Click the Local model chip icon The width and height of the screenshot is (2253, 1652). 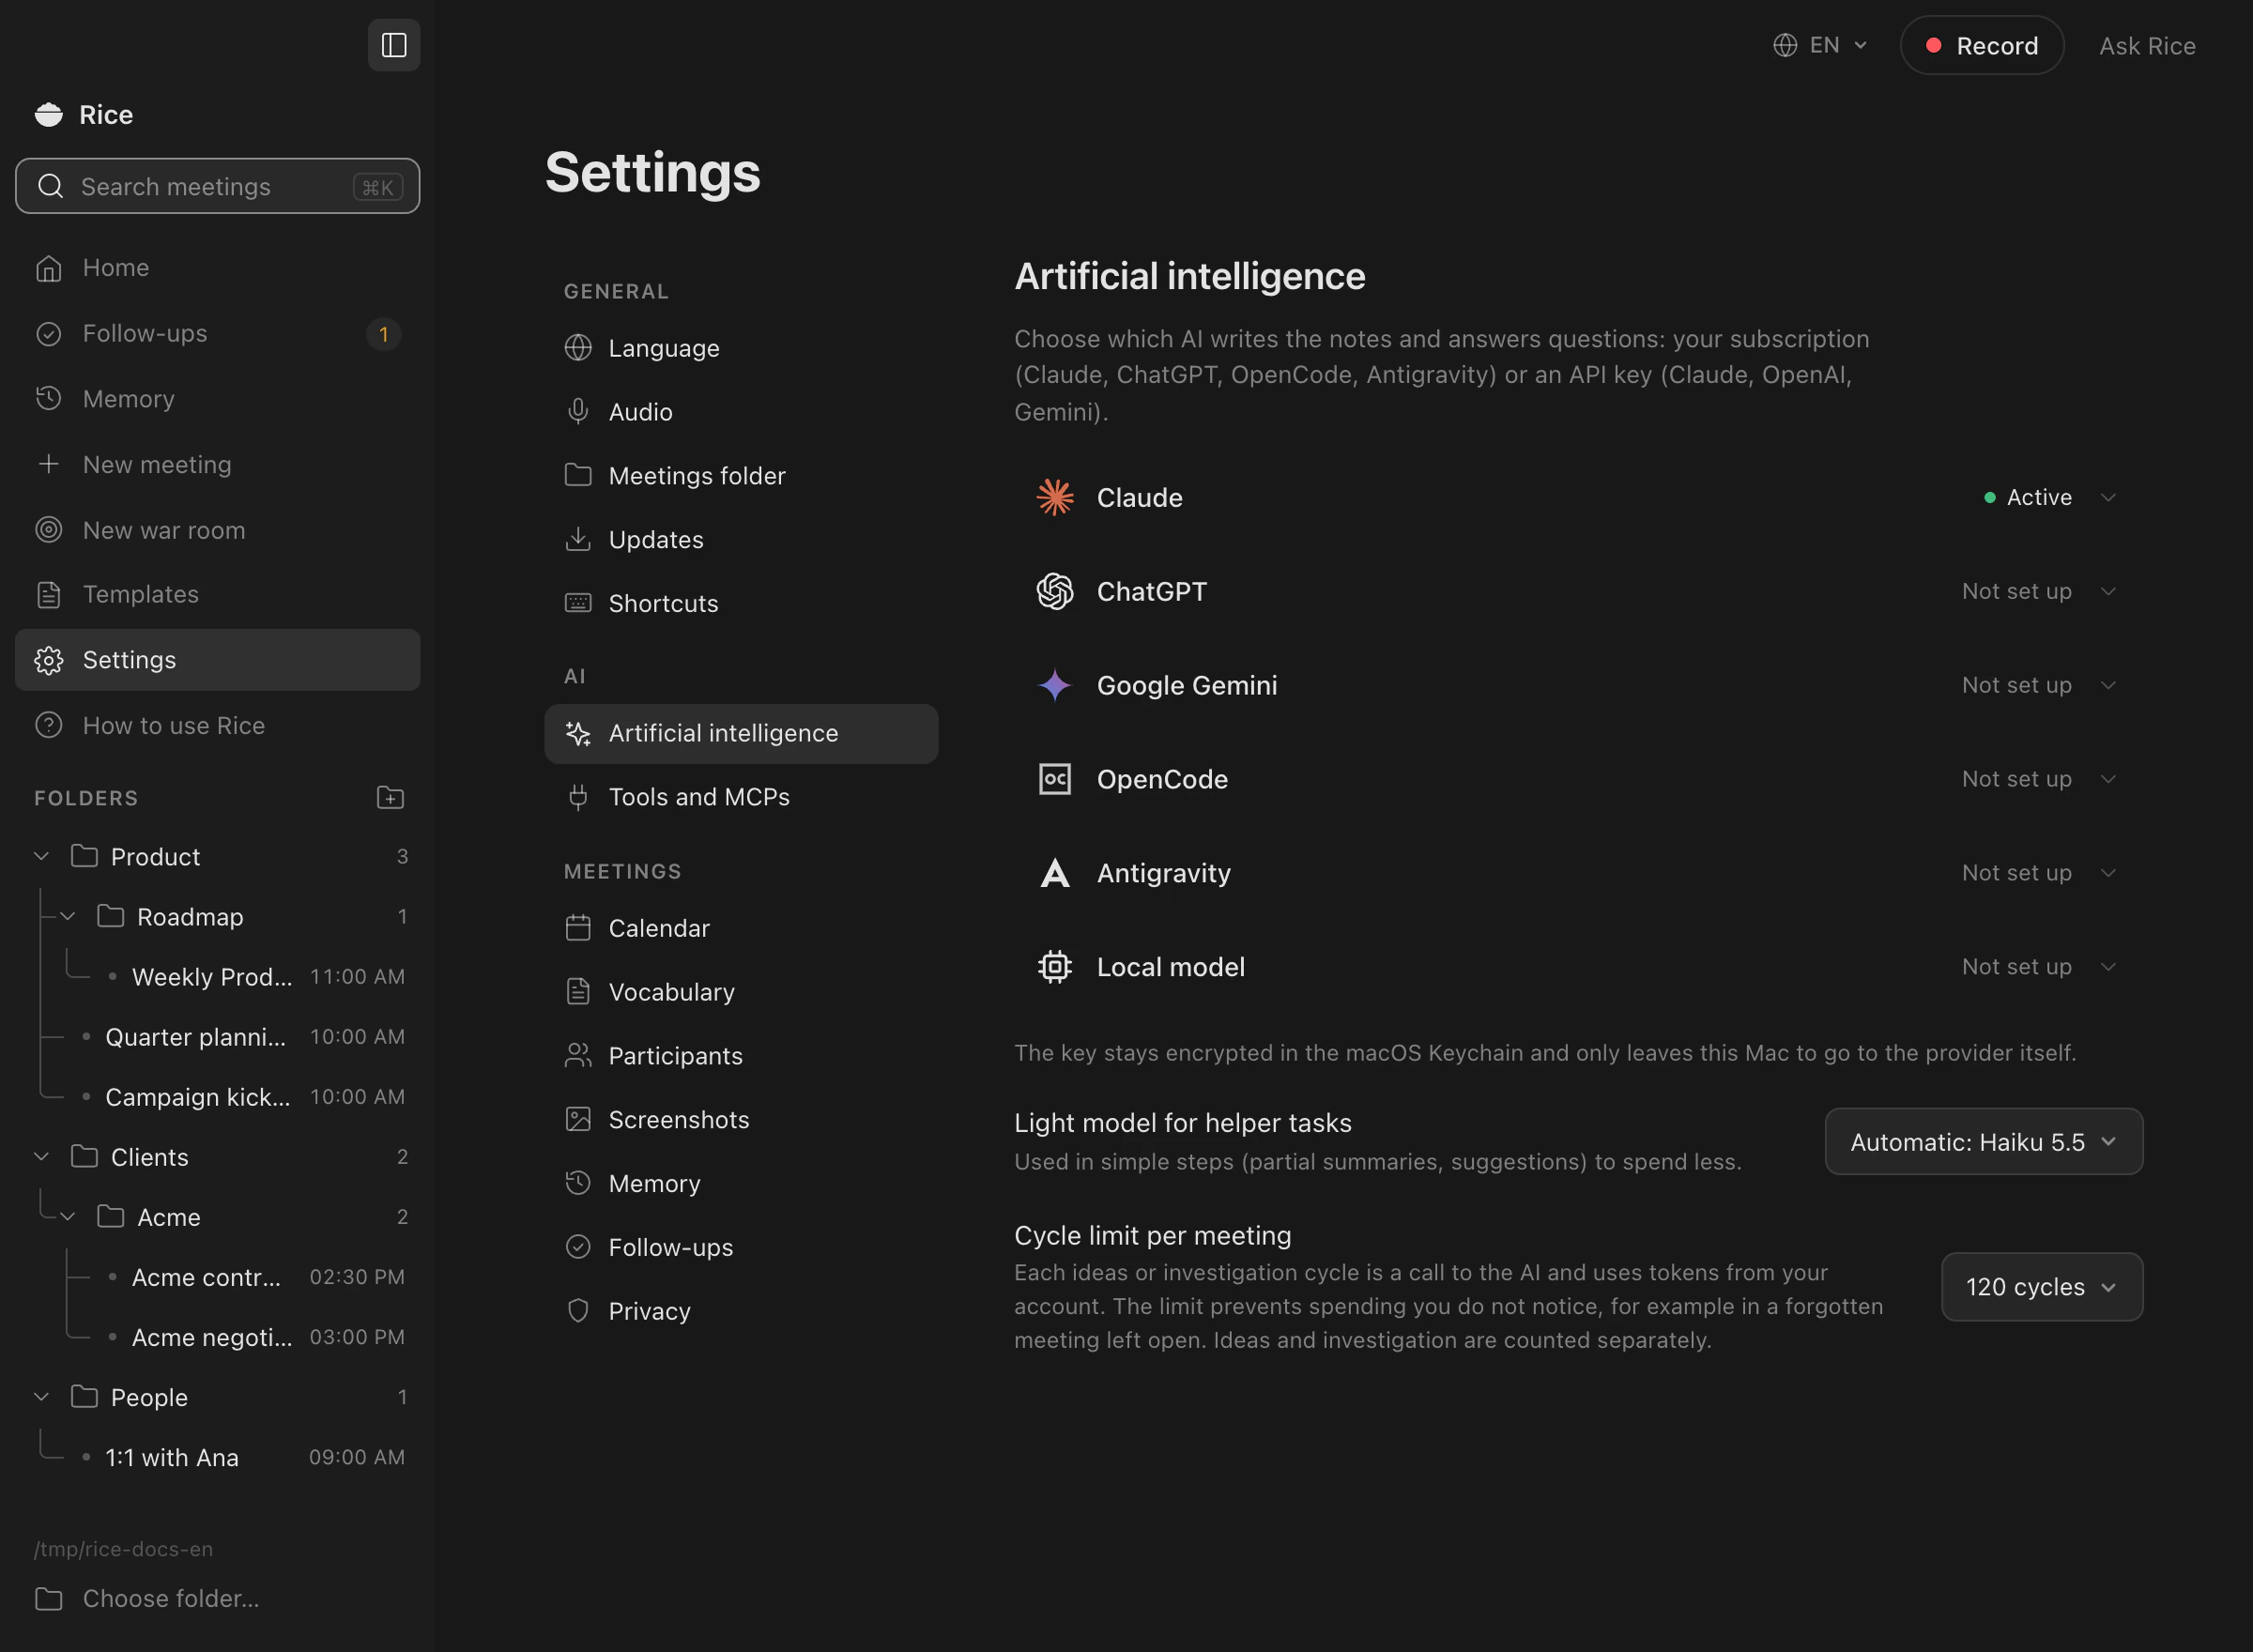(x=1055, y=967)
